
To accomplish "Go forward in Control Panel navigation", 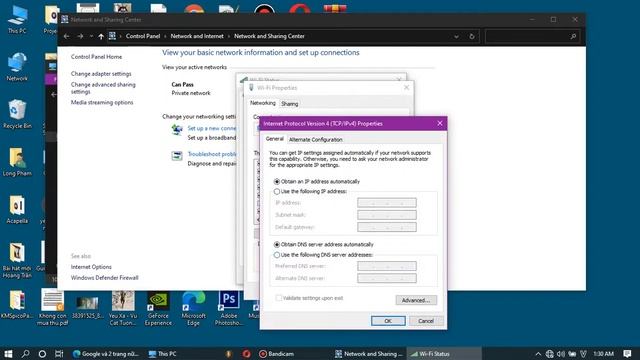I will 80,36.
